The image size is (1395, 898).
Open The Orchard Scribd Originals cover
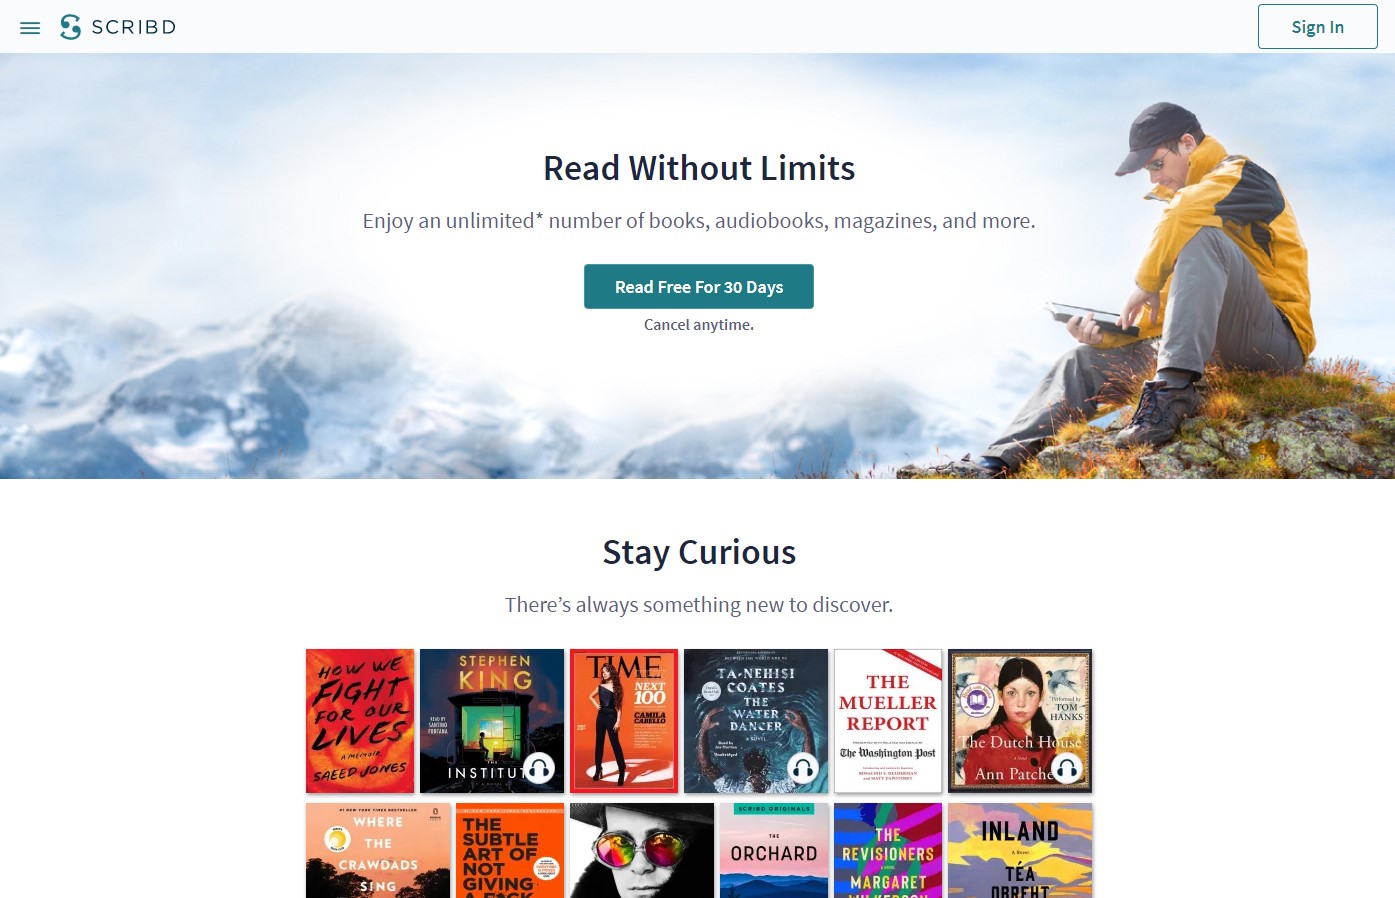(774, 850)
